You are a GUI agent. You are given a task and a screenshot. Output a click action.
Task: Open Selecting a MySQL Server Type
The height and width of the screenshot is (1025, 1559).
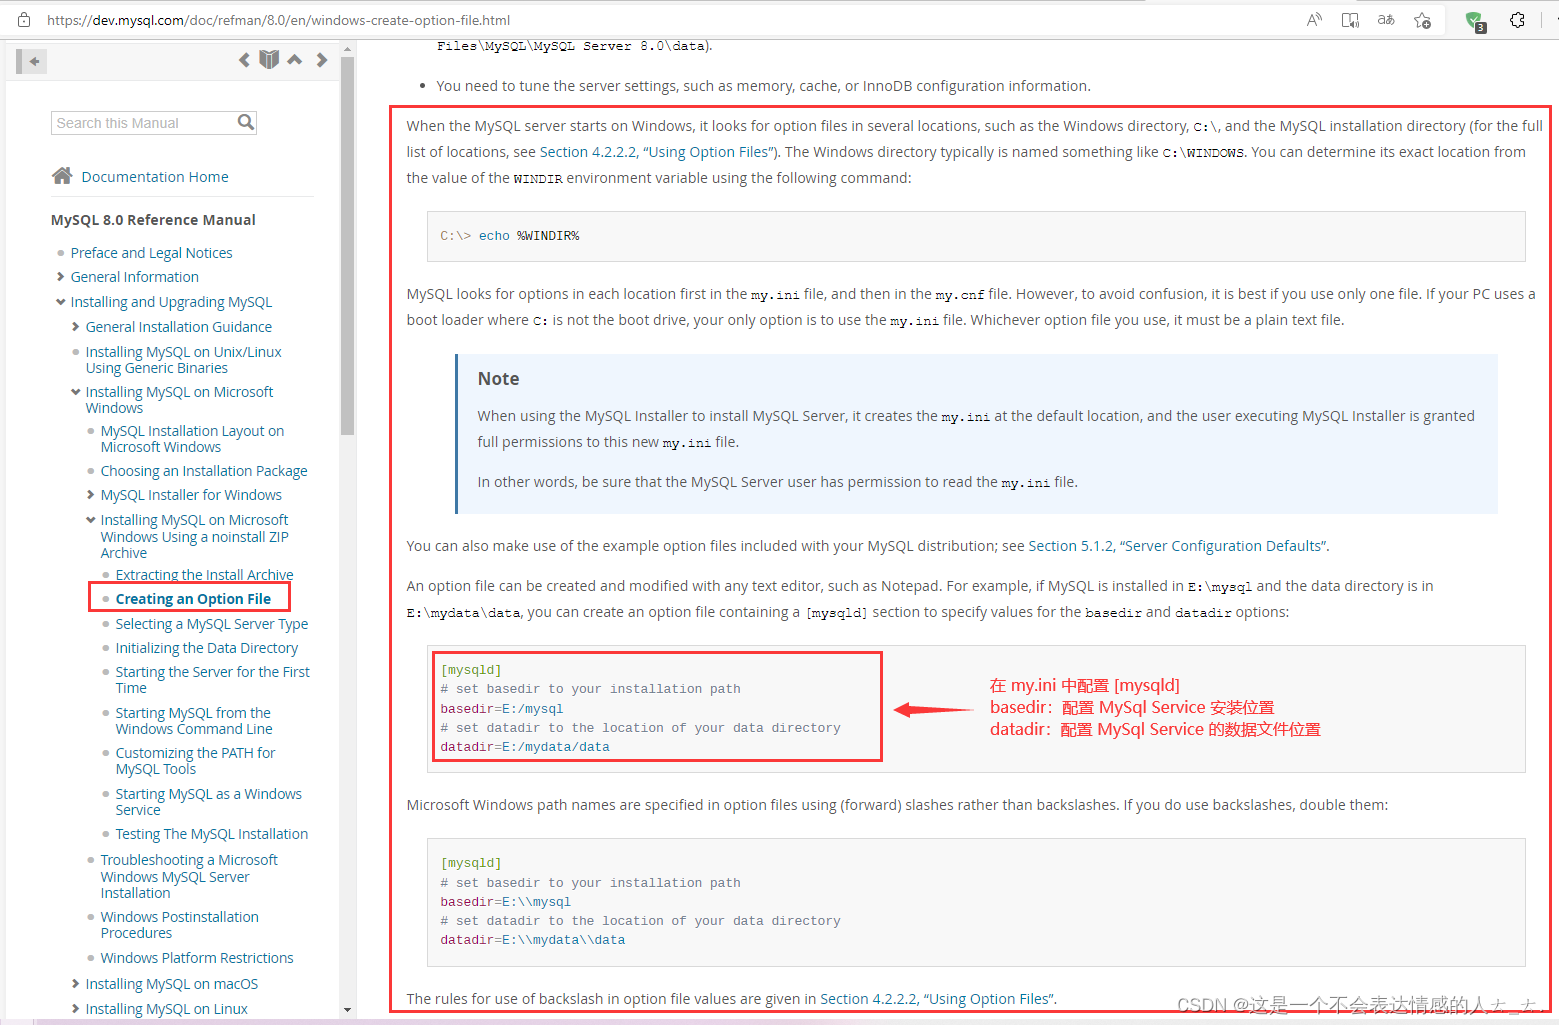212,624
